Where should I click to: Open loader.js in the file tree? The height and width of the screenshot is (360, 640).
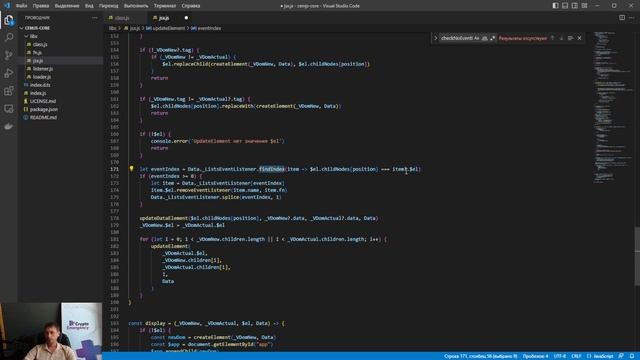tap(42, 77)
